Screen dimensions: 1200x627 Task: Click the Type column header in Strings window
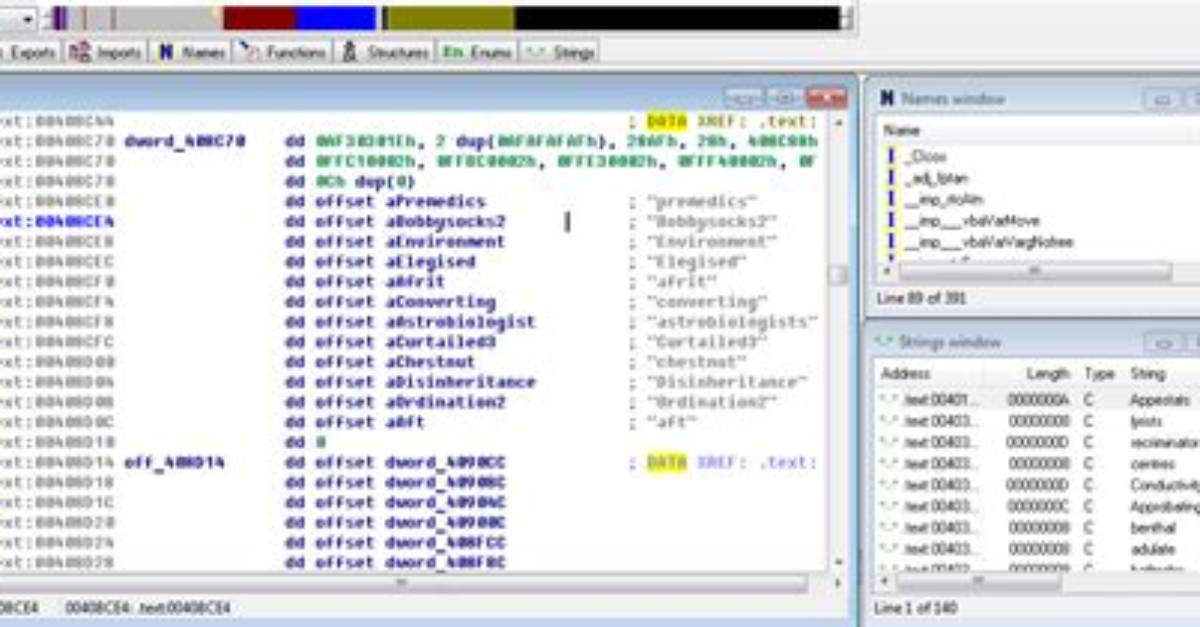pyautogui.click(x=1099, y=373)
